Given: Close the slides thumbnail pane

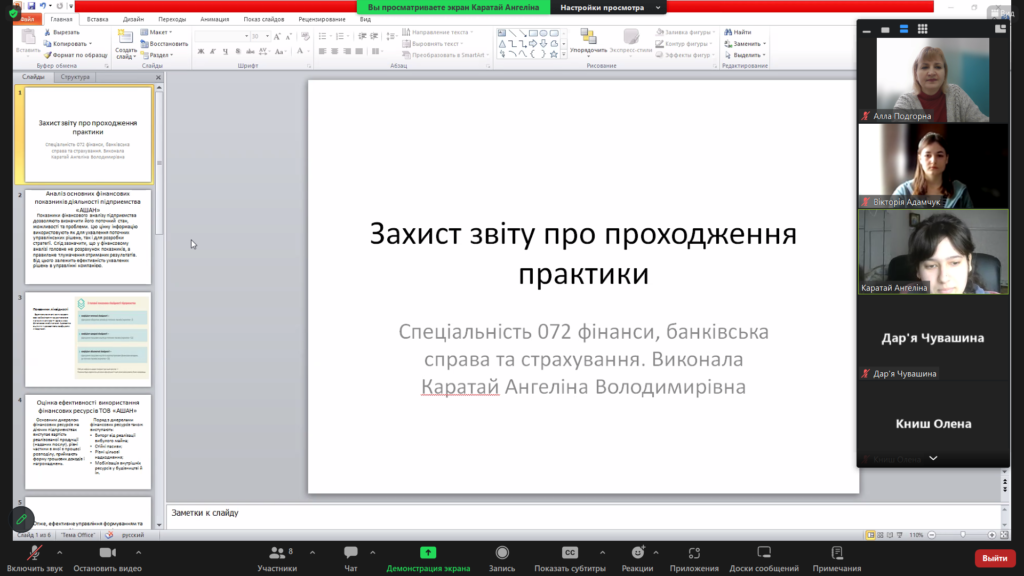Looking at the screenshot, I should (158, 77).
